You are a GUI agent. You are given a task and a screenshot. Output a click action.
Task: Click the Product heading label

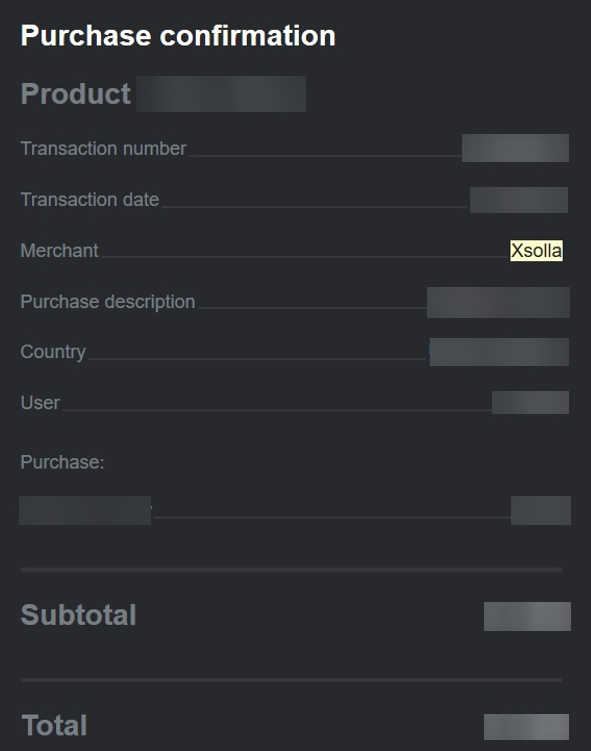pyautogui.click(x=76, y=93)
